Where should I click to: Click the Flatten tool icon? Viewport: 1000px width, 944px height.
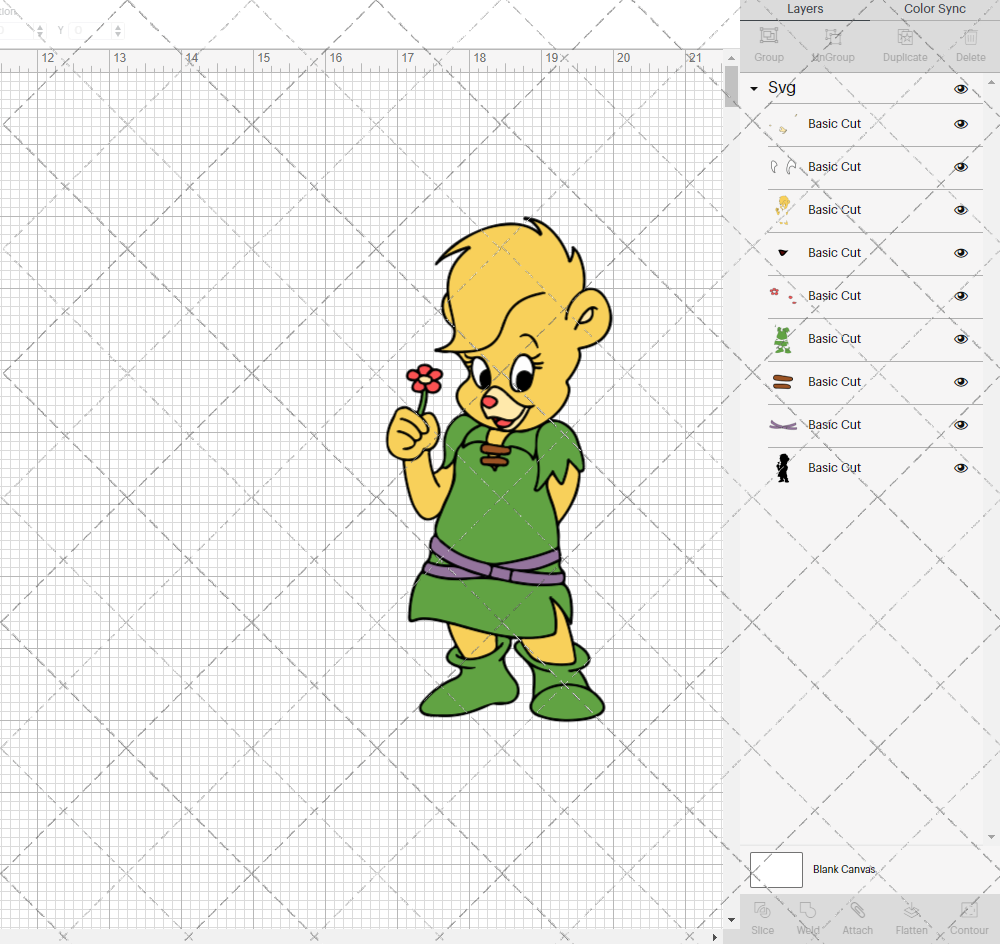pos(911,910)
